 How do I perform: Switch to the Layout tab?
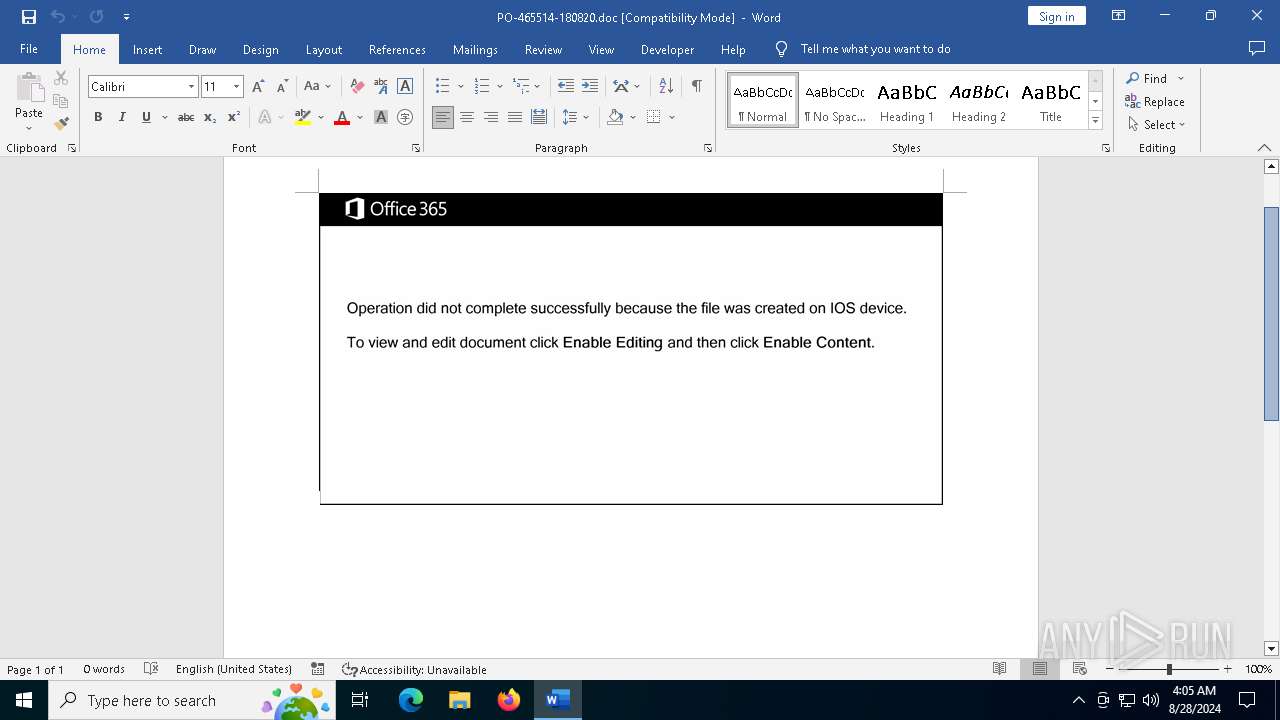click(x=323, y=49)
